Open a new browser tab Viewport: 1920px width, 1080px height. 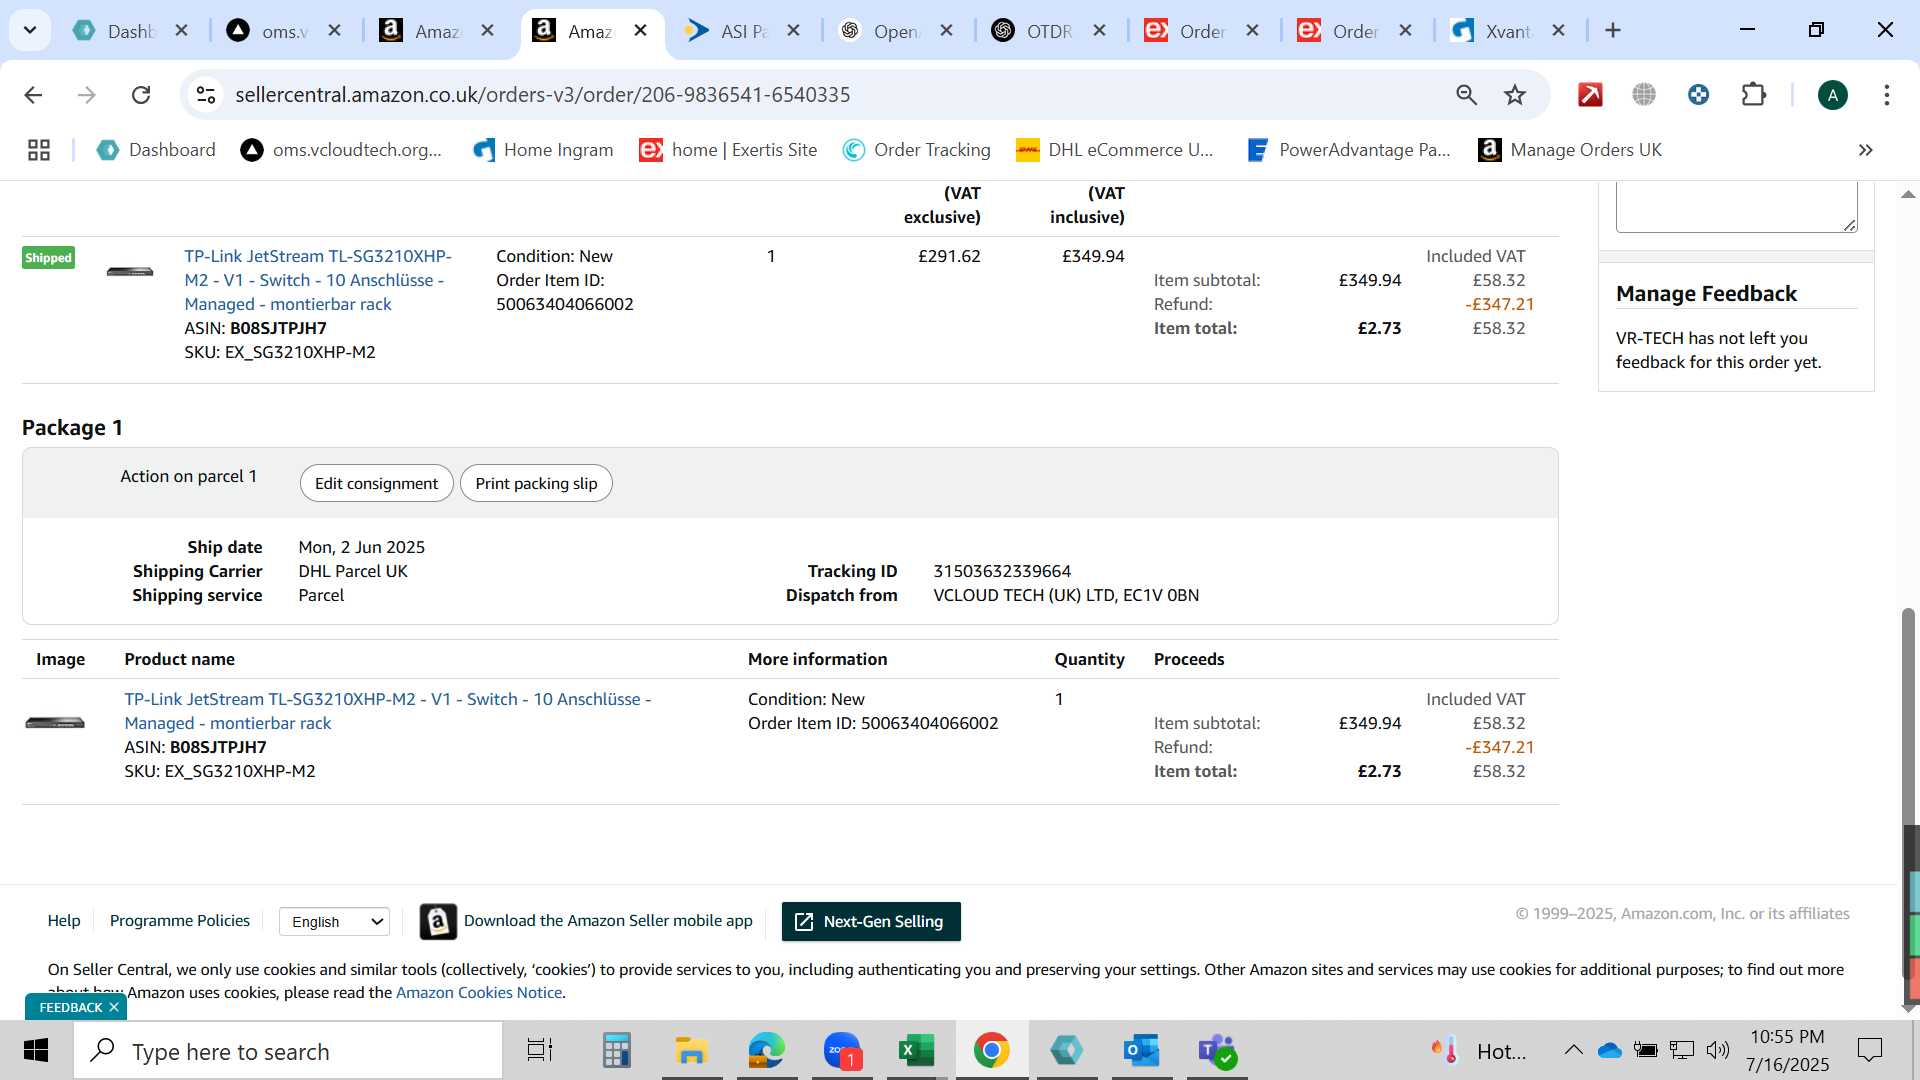click(x=1612, y=31)
